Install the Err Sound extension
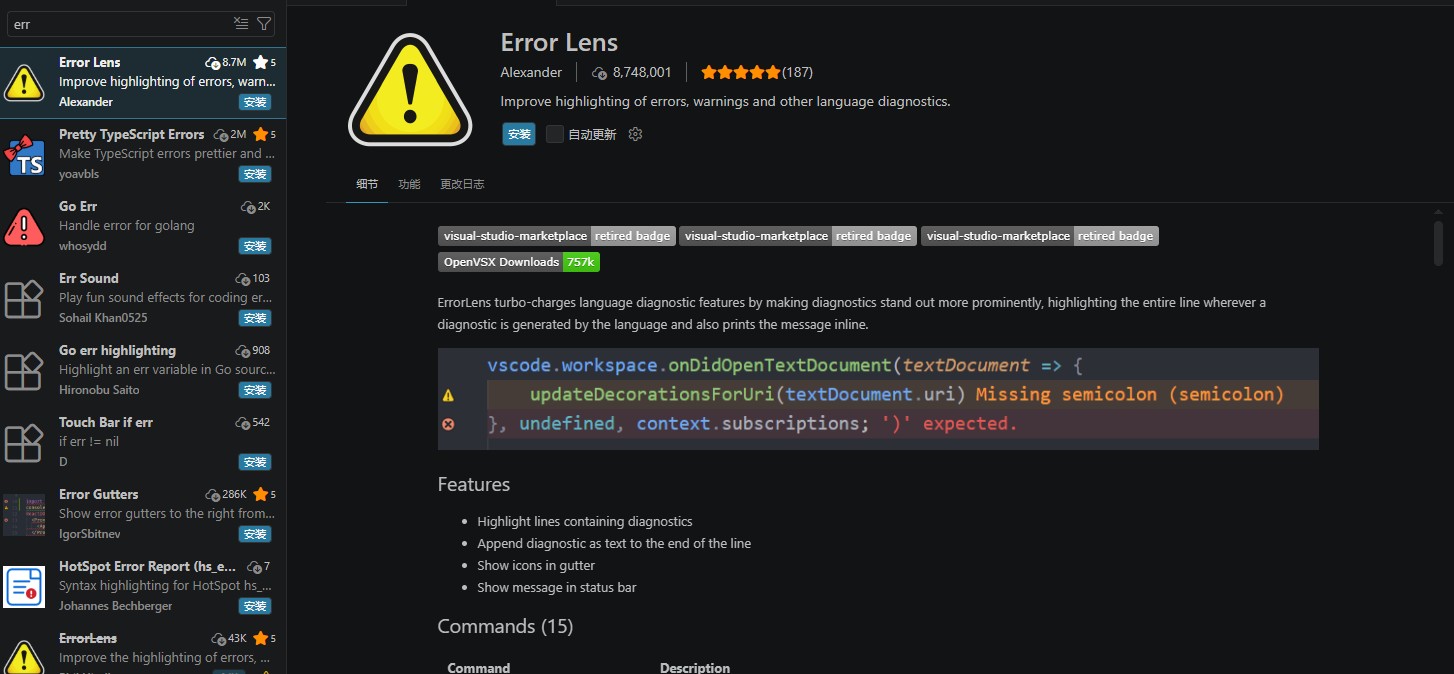1454x674 pixels. coord(255,318)
